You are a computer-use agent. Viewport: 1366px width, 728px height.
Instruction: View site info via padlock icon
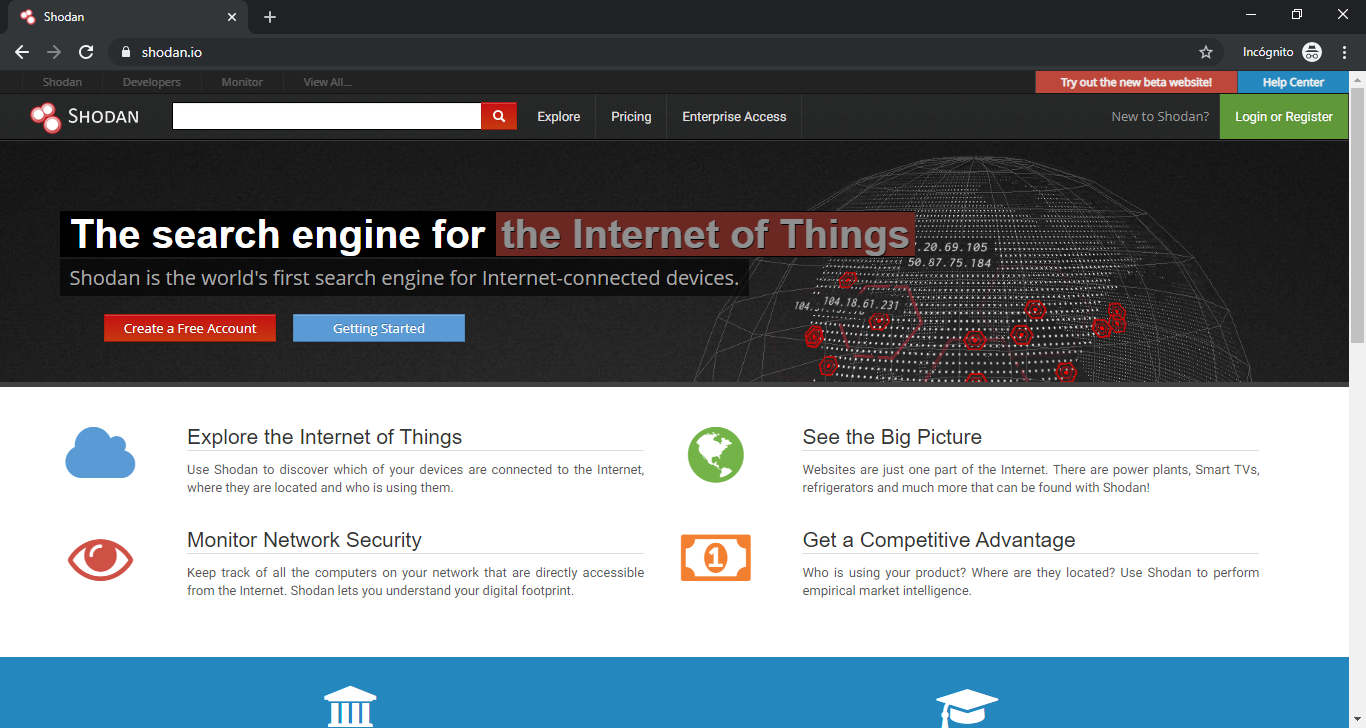126,52
